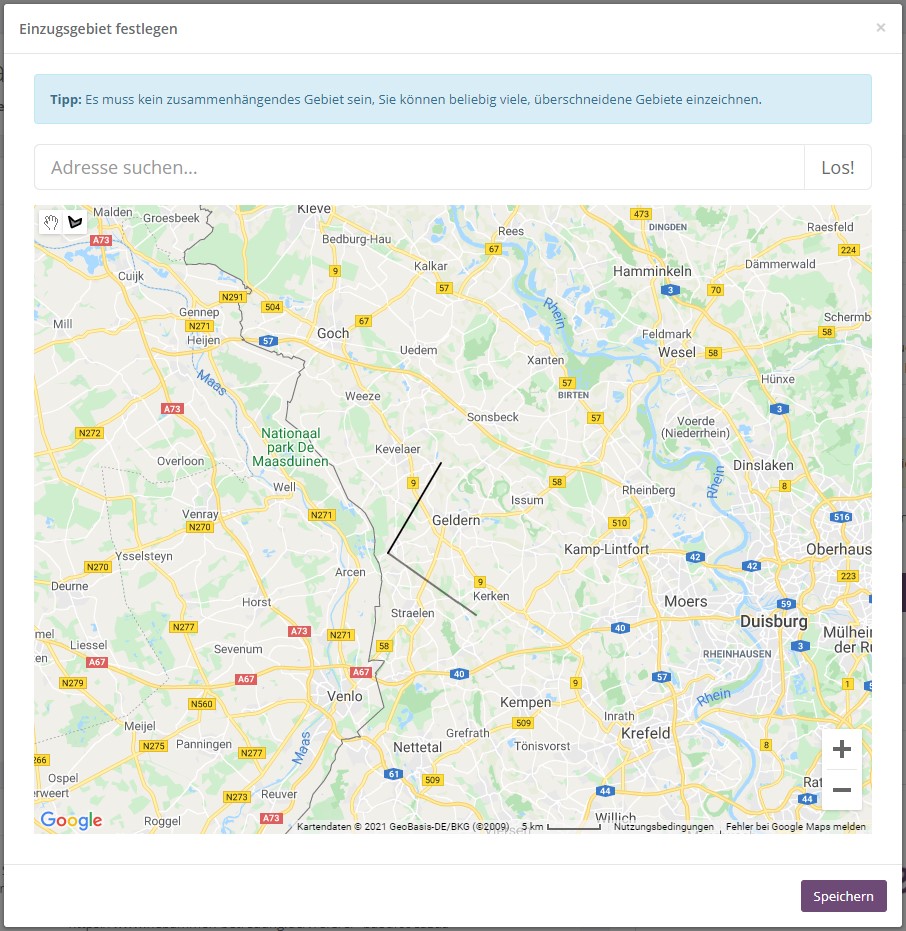
Task: Save the area with Speichern
Action: pos(843,896)
